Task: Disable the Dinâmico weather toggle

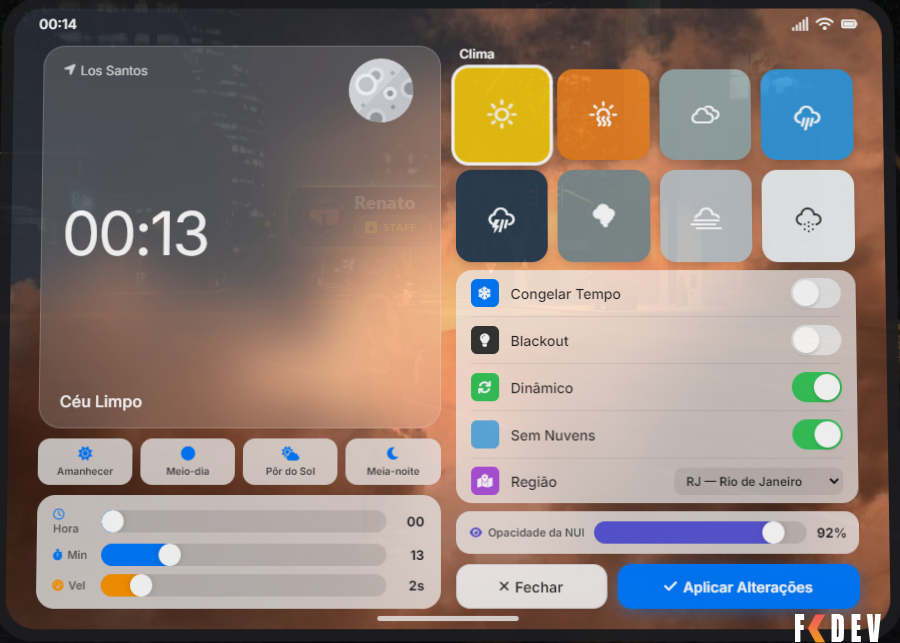Action: (x=816, y=388)
